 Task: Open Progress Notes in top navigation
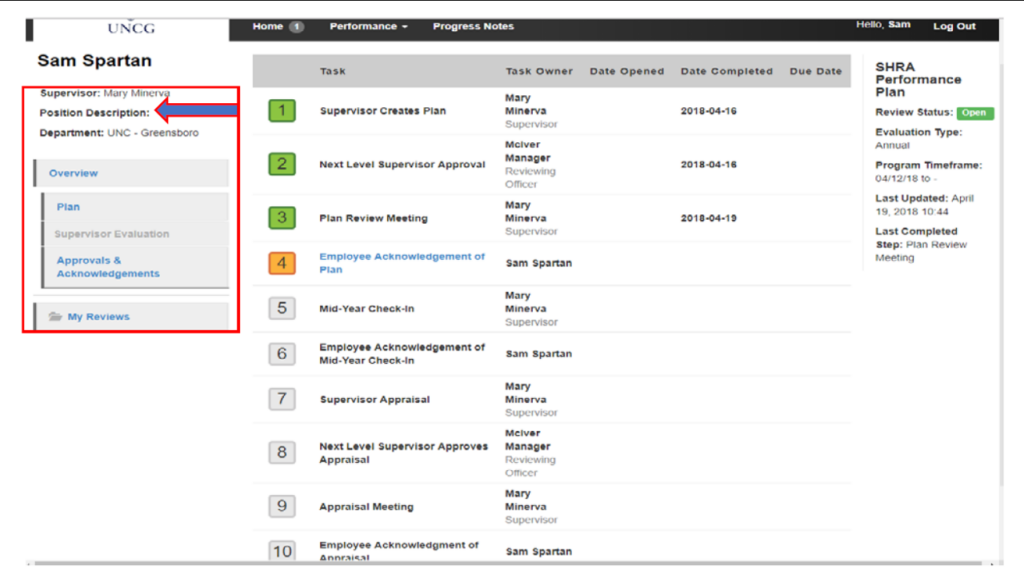[473, 27]
